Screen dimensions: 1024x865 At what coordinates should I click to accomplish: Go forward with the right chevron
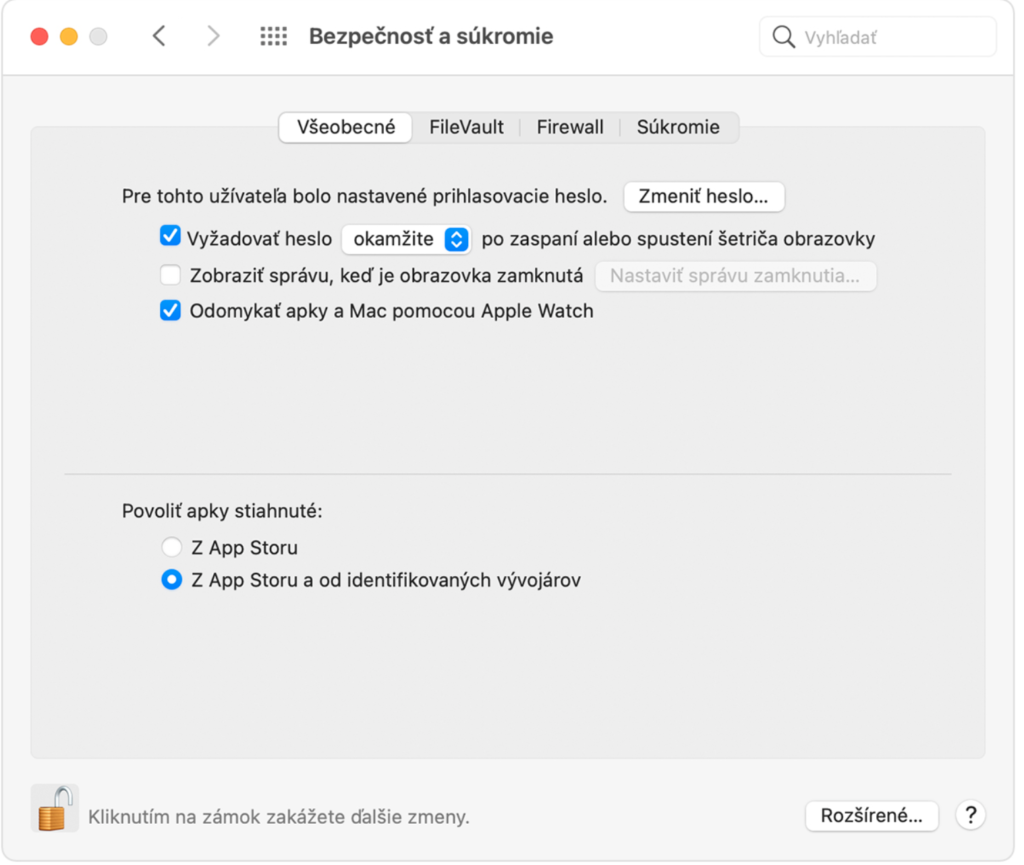pos(214,36)
